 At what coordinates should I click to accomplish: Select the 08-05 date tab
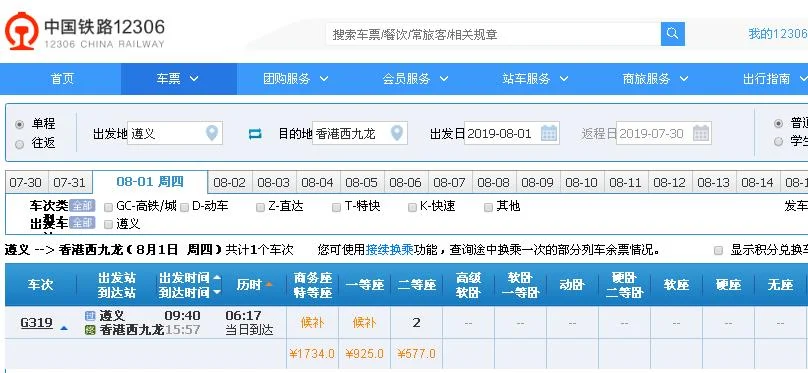[362, 182]
